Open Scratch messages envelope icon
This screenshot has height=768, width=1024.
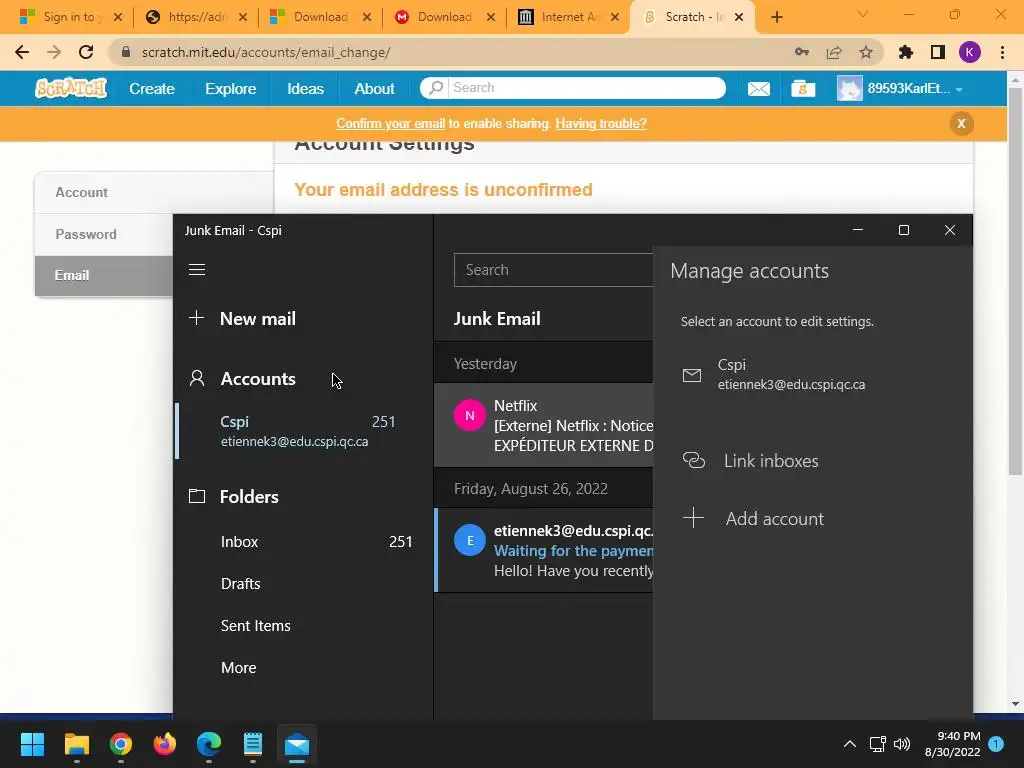click(x=758, y=88)
